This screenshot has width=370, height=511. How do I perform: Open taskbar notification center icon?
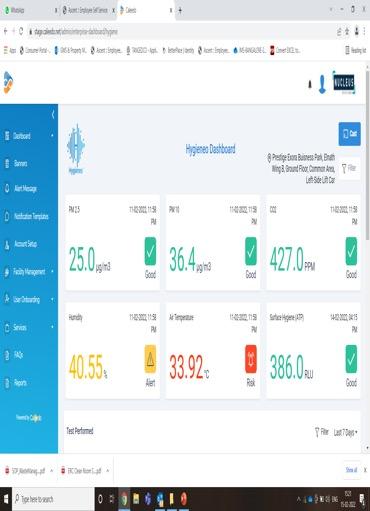(x=362, y=499)
